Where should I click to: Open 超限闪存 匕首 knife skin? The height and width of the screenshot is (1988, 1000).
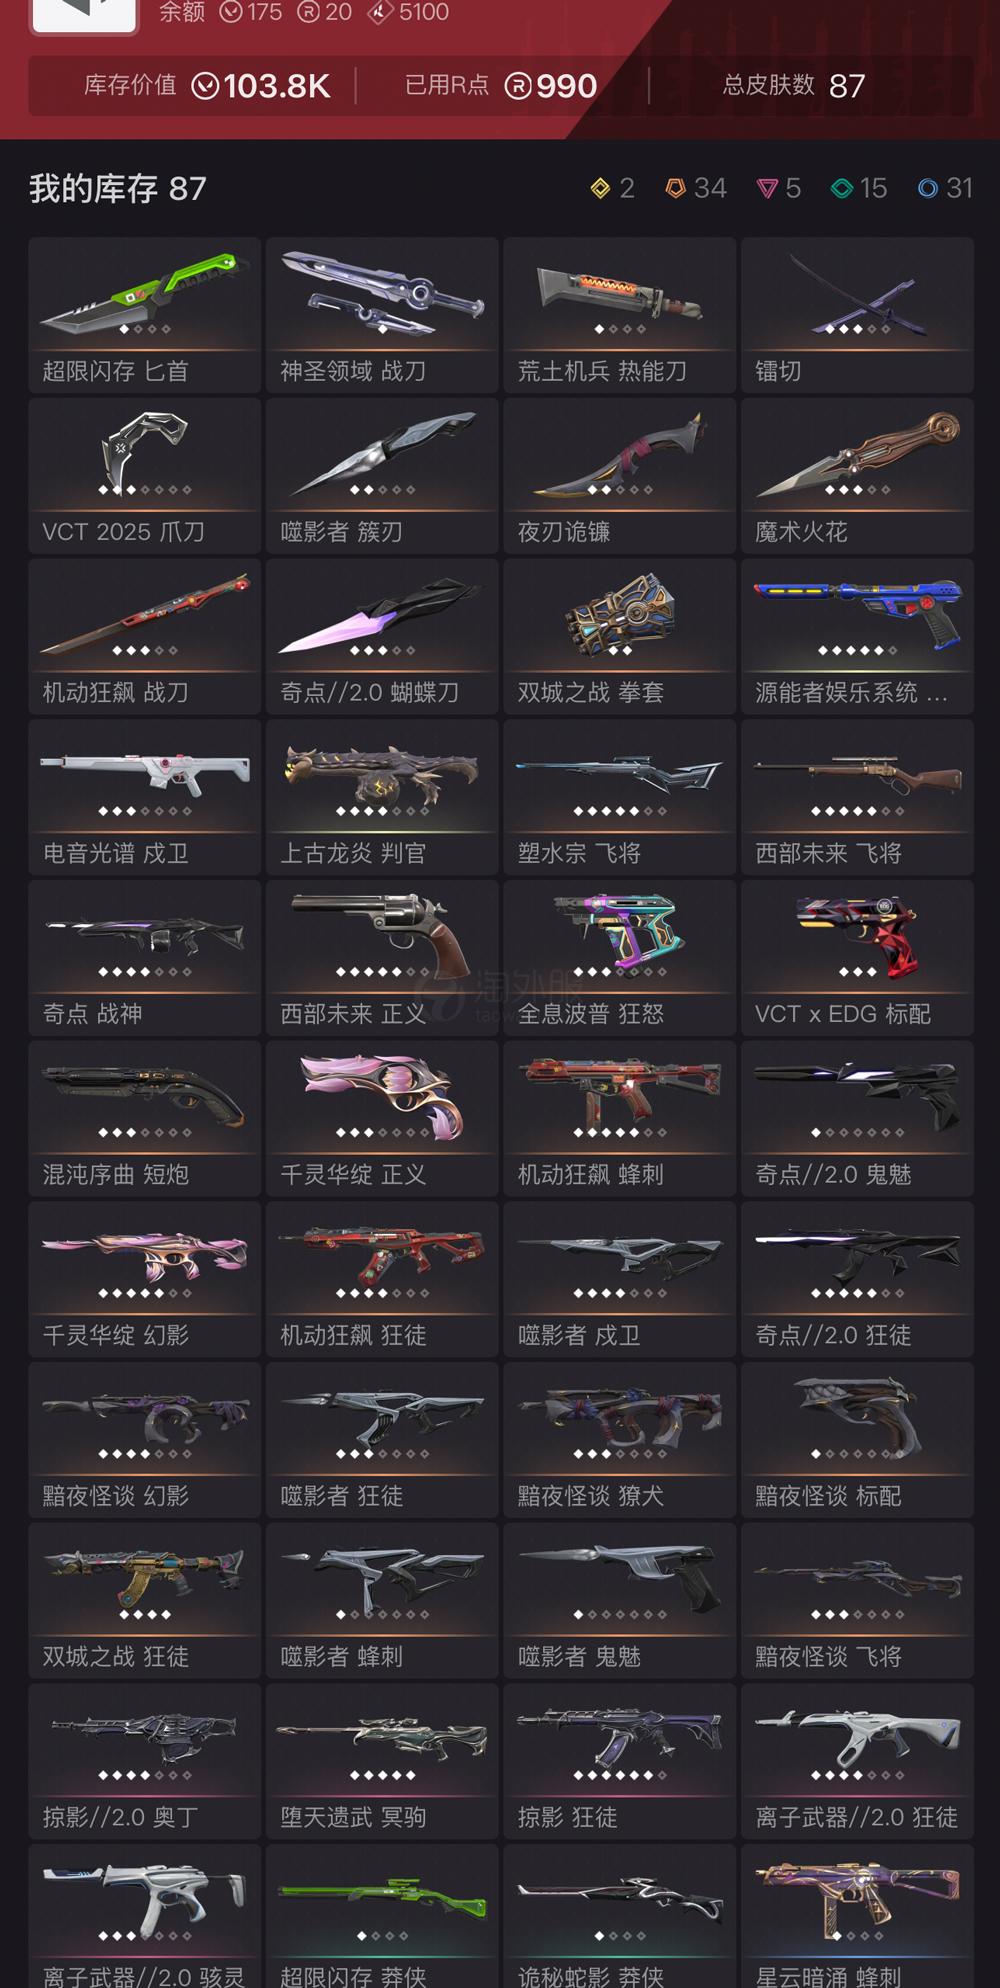tap(145, 315)
